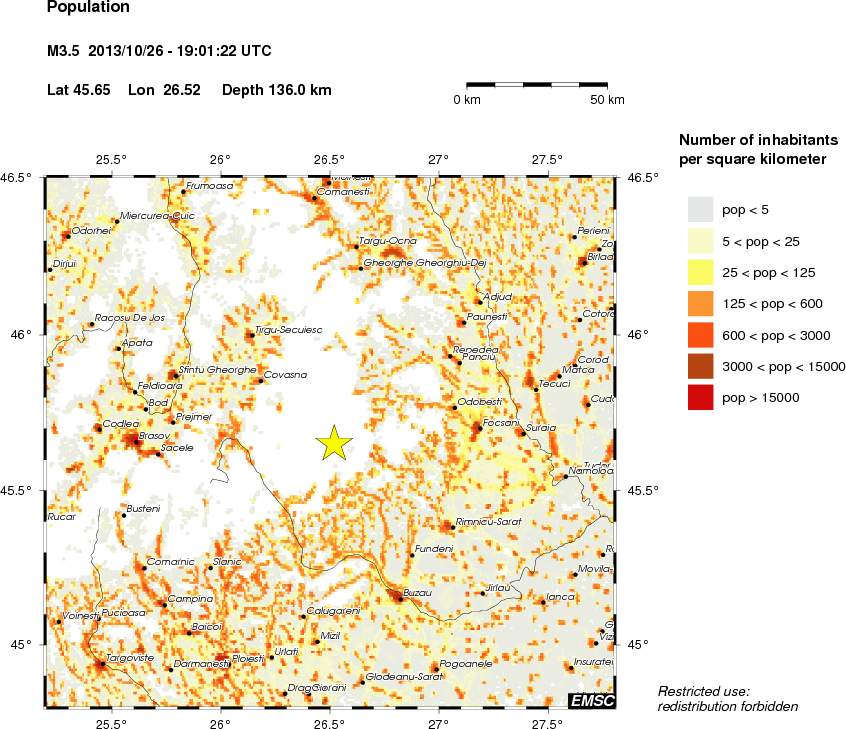Click the Rimnicu-Sarat city marker

tap(453, 528)
